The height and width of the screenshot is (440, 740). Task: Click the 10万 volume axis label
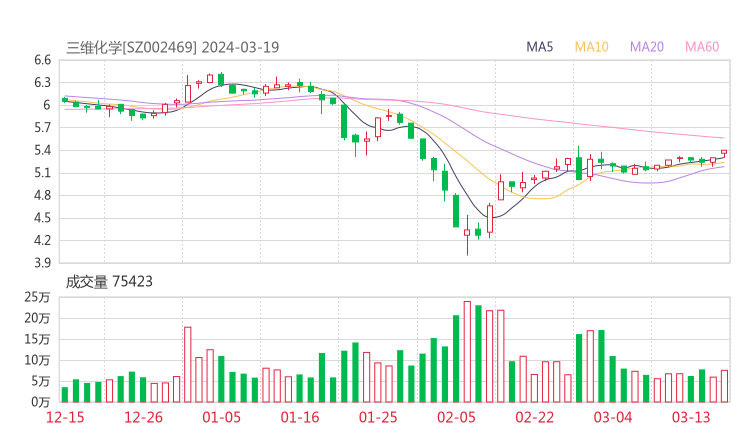coord(37,360)
